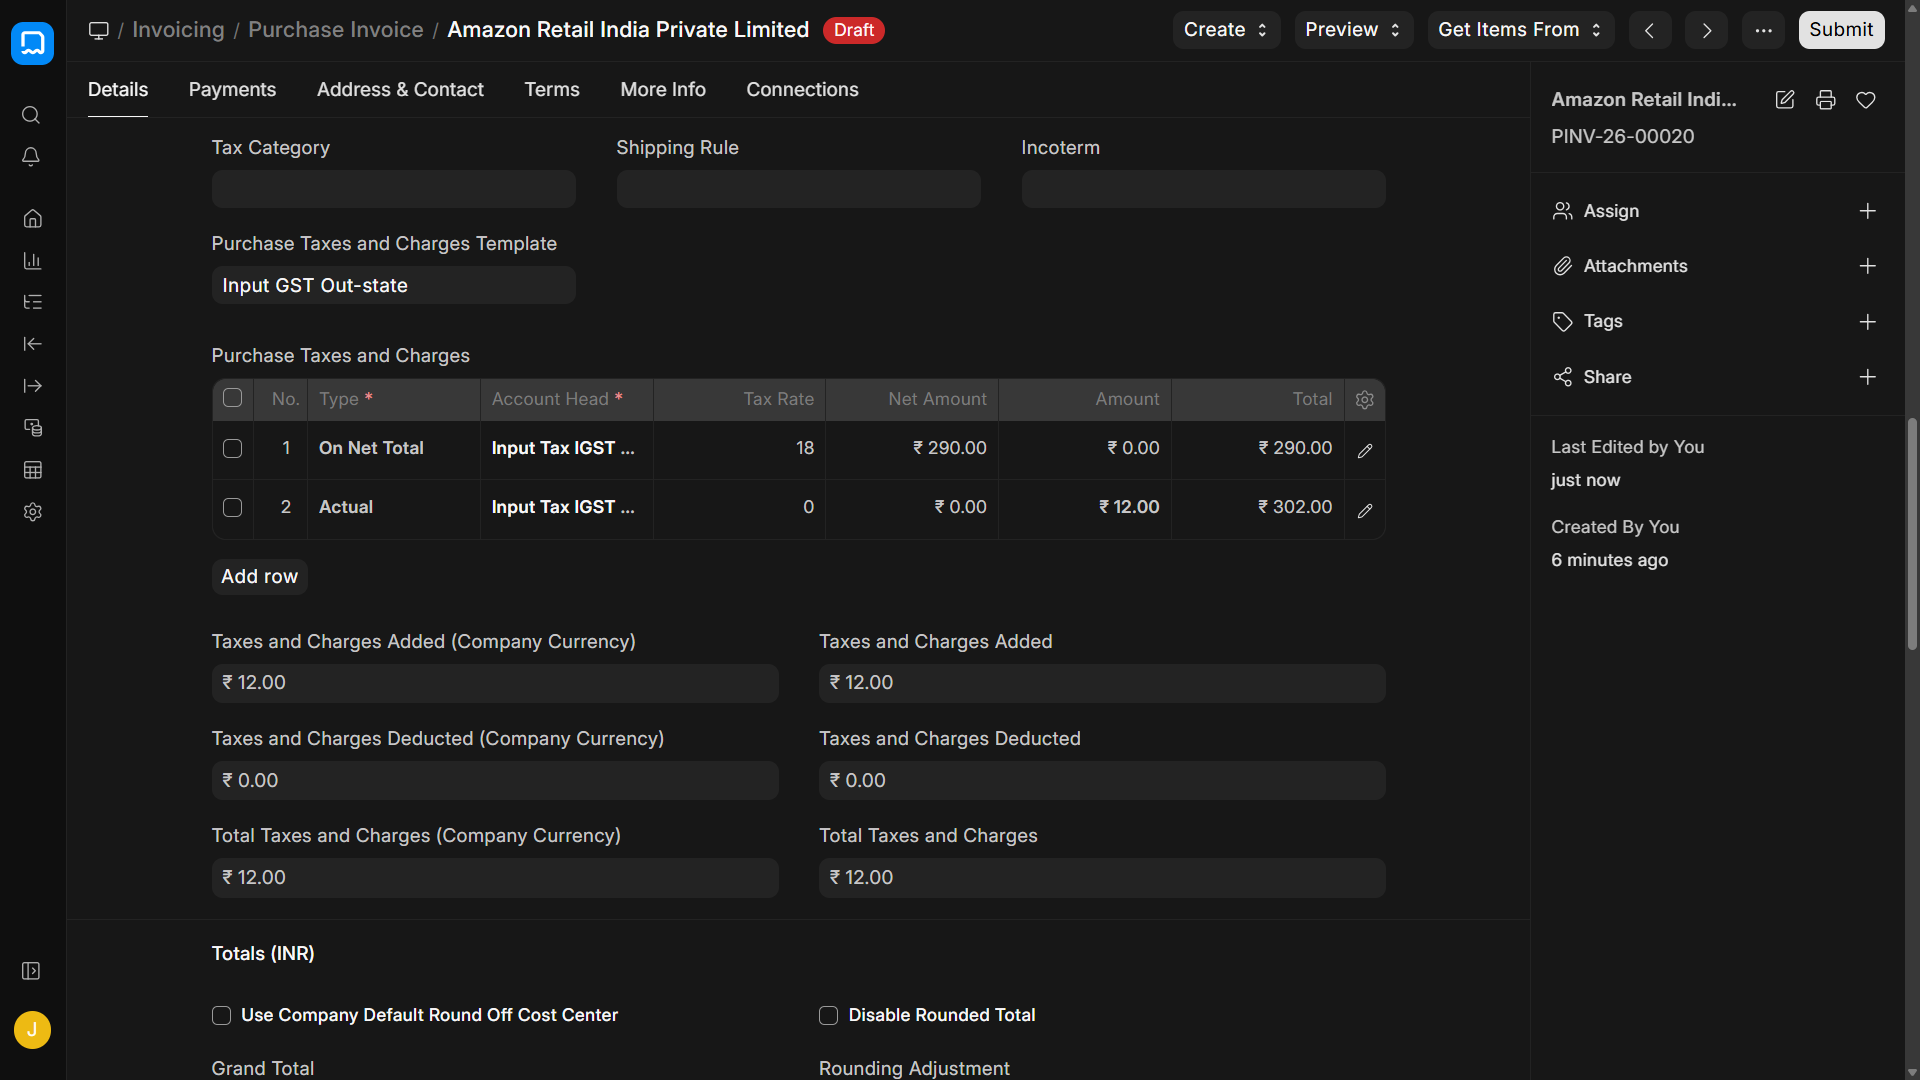Like the document with heart icon

click(1866, 100)
